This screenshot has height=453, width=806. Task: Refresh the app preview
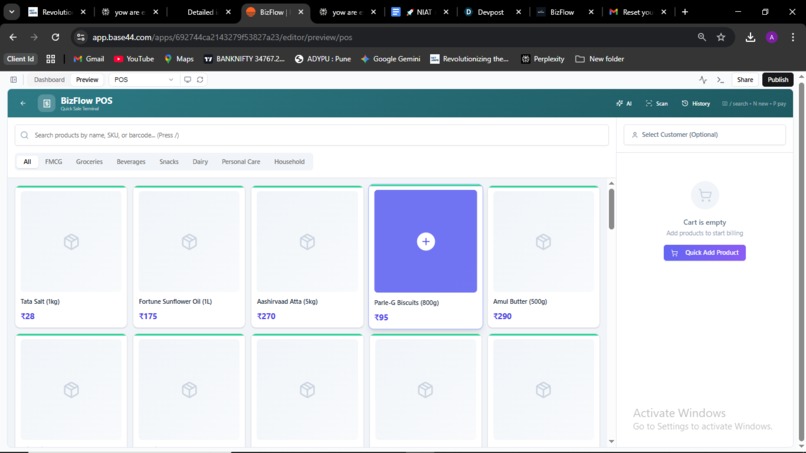200,80
